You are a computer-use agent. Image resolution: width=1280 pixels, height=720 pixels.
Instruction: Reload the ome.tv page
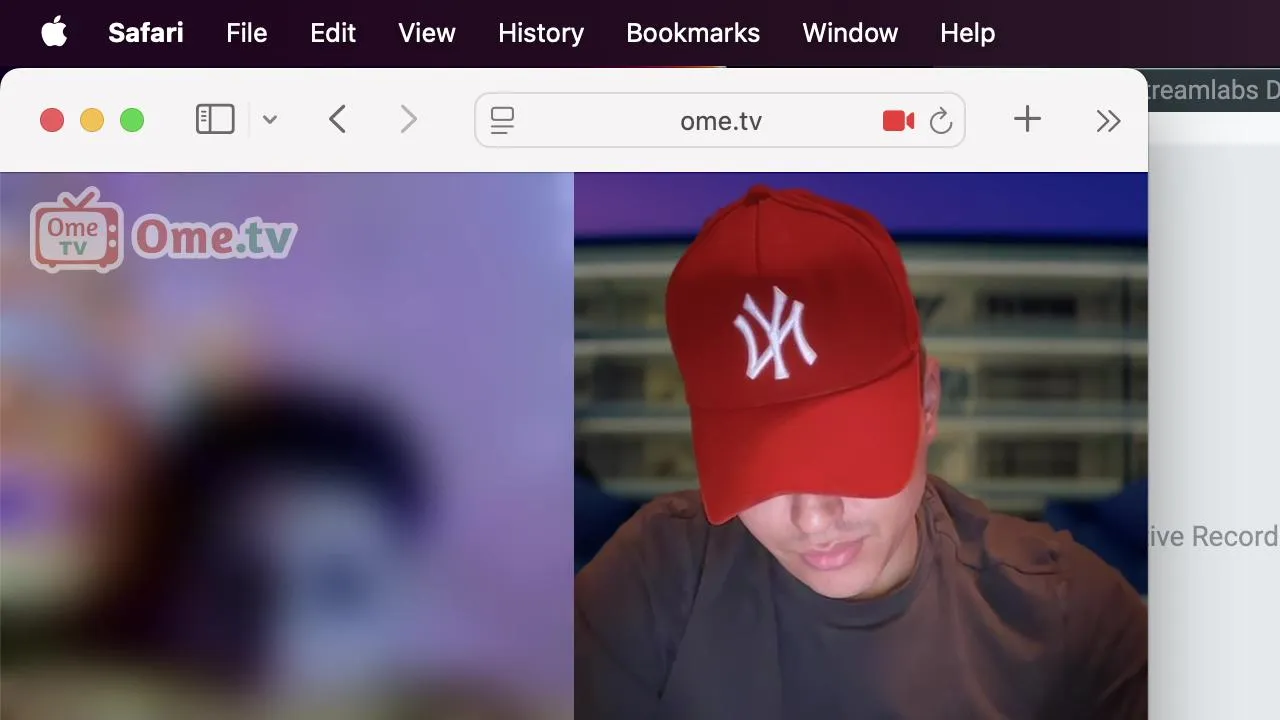(x=940, y=121)
